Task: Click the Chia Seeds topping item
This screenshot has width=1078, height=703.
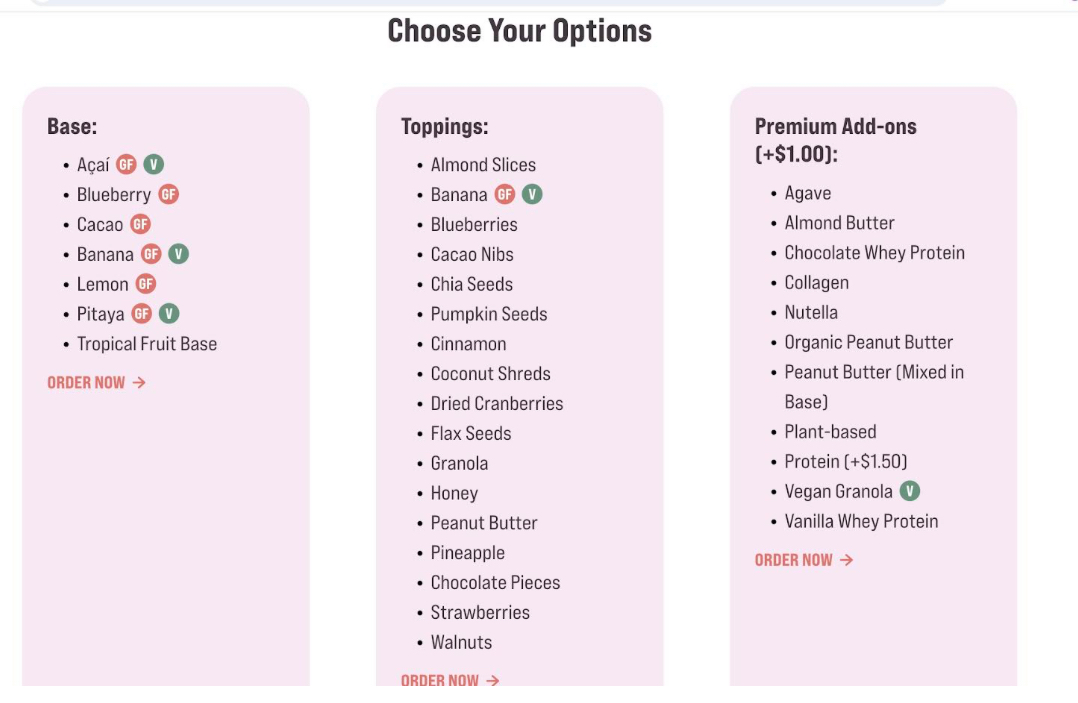Action: [472, 284]
